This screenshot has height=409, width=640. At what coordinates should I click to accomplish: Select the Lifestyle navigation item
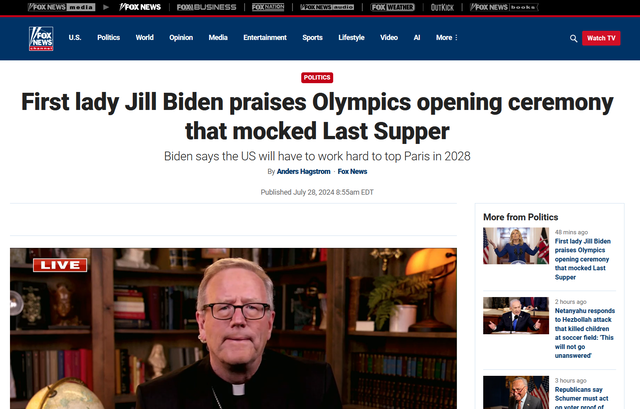(x=351, y=38)
